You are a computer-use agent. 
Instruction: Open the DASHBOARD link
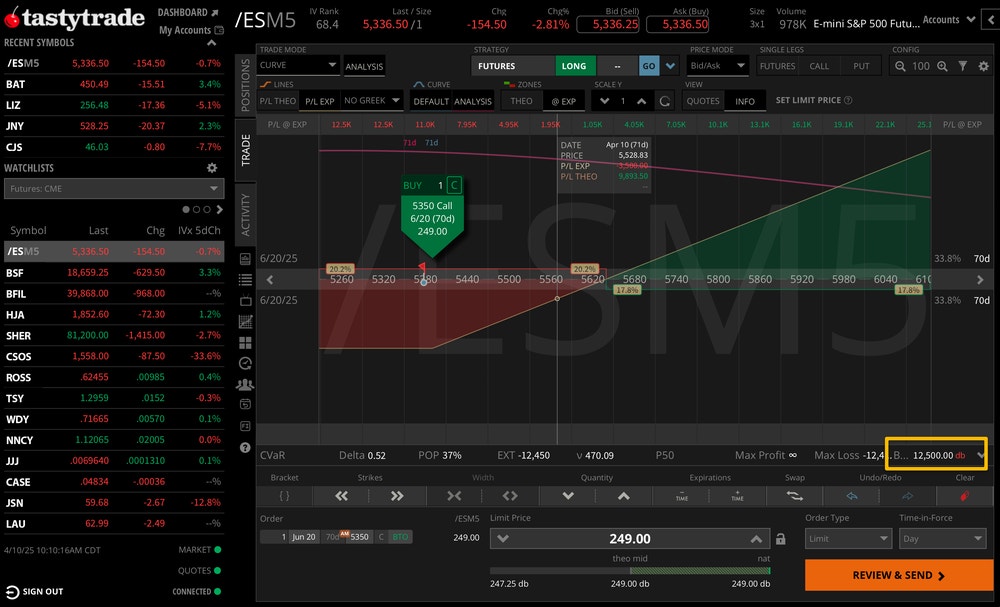pyautogui.click(x=188, y=13)
